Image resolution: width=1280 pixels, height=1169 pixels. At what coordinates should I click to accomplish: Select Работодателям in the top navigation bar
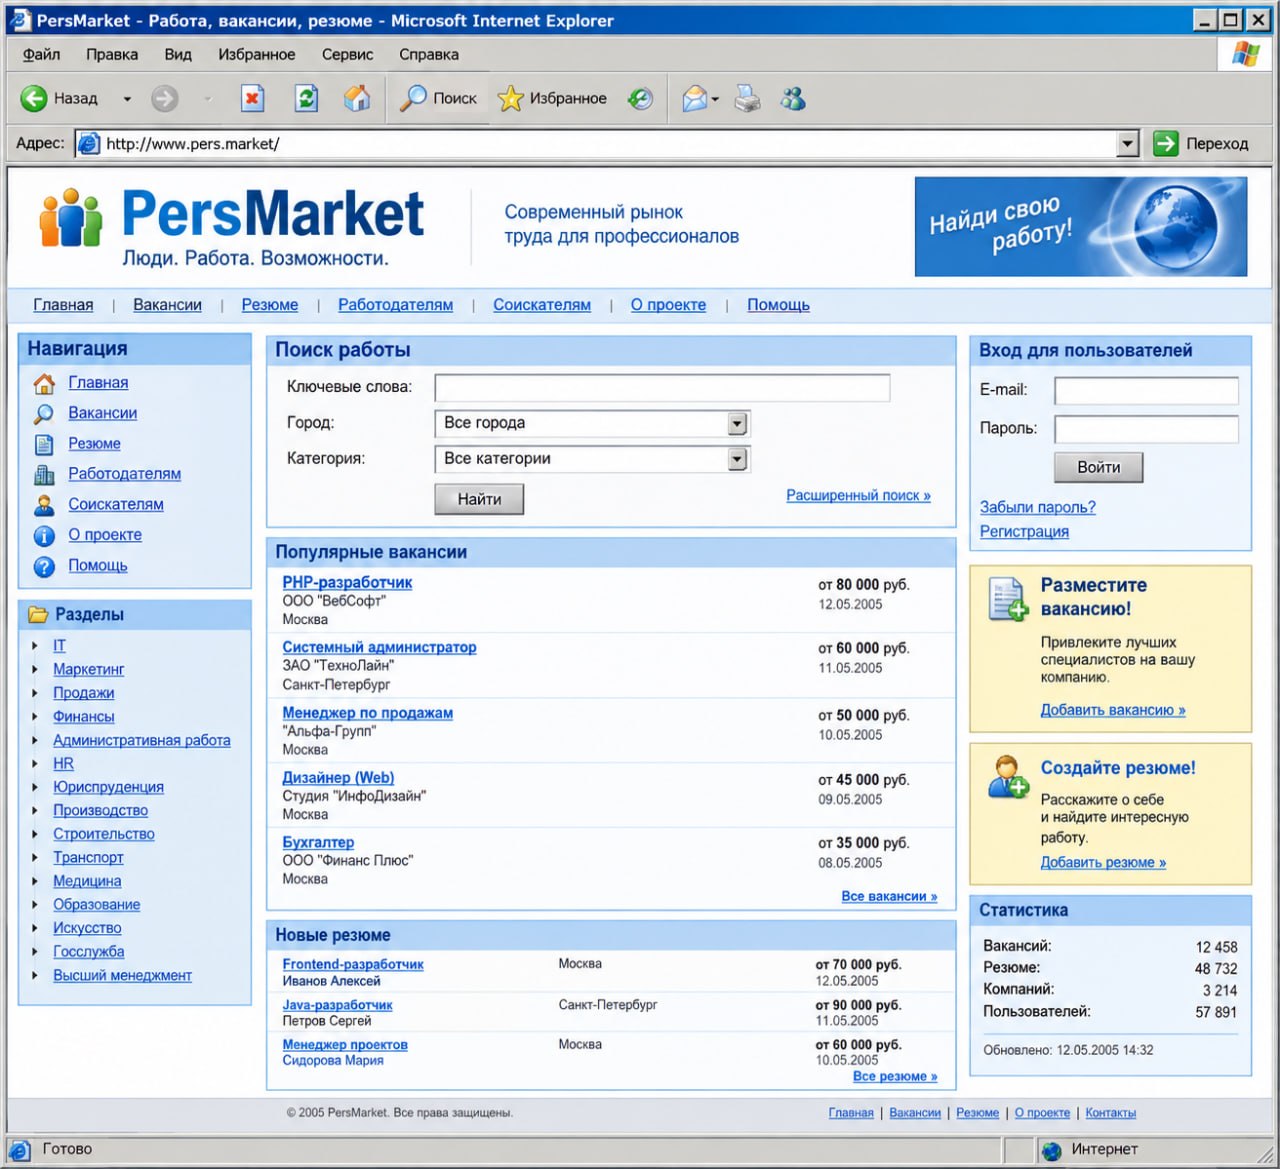395,305
